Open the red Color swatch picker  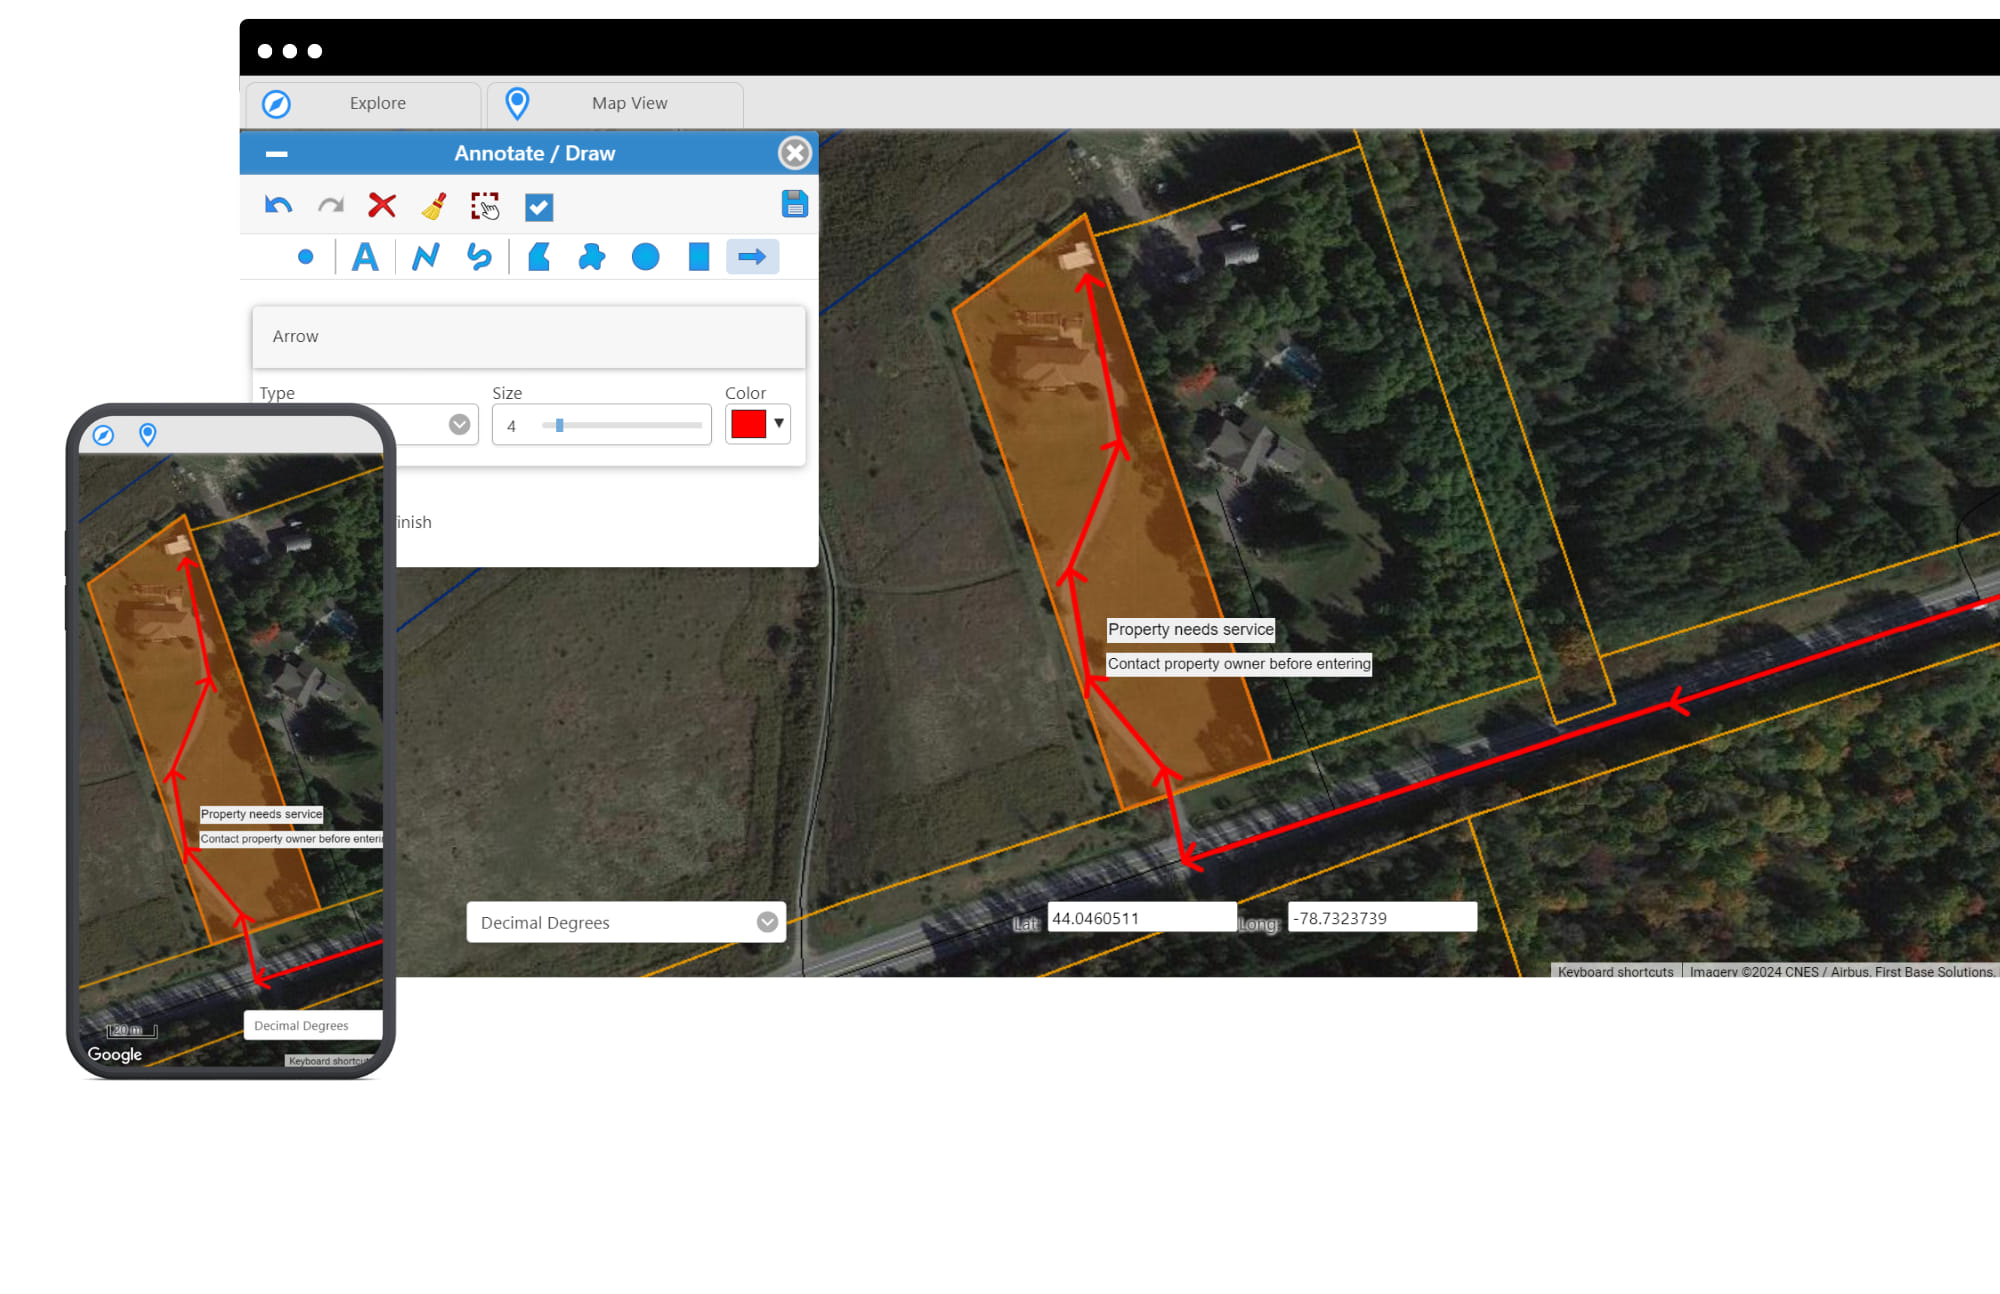point(746,423)
